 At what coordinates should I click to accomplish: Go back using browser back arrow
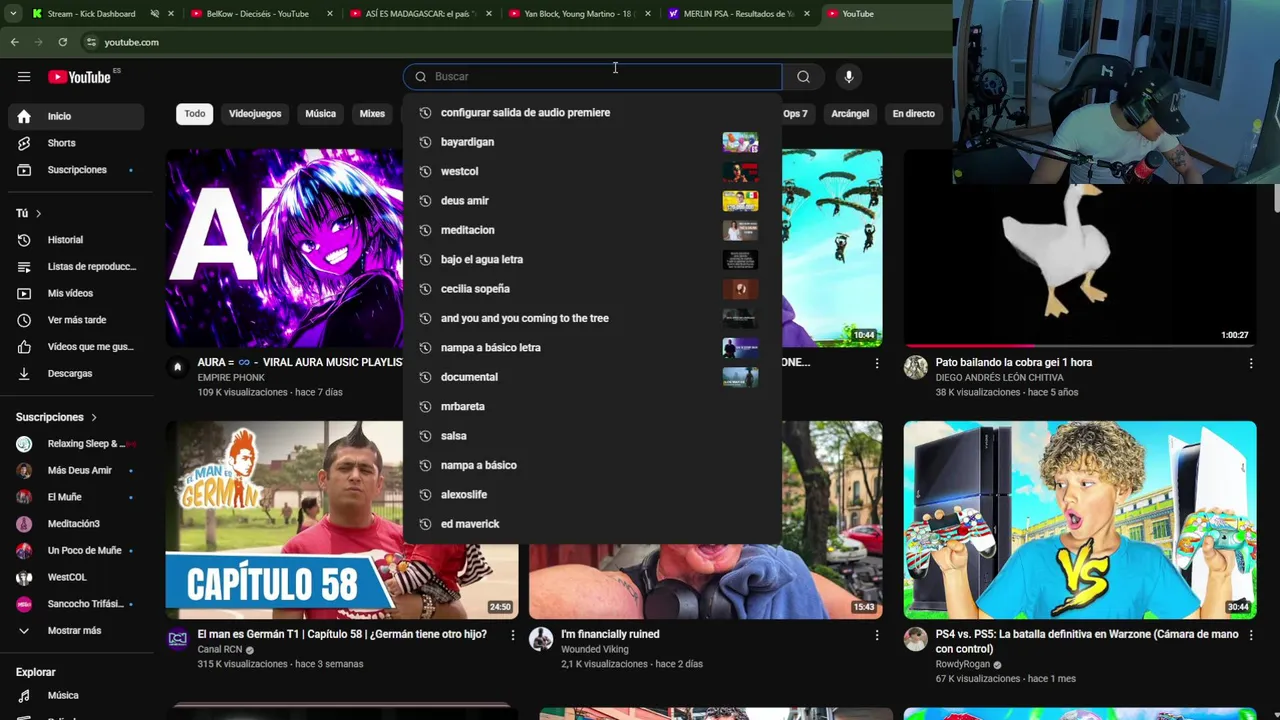coord(14,42)
